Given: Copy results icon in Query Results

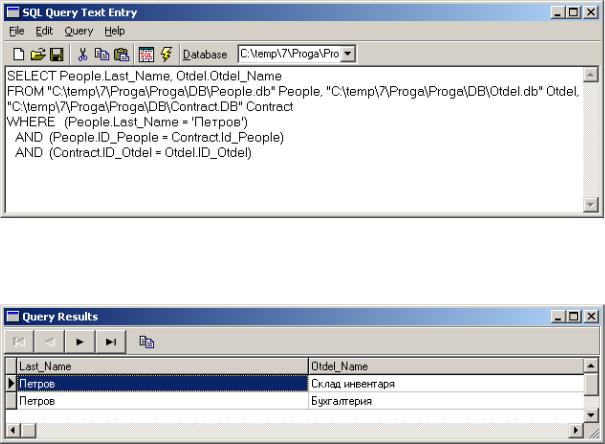Looking at the screenshot, I should (x=147, y=342).
